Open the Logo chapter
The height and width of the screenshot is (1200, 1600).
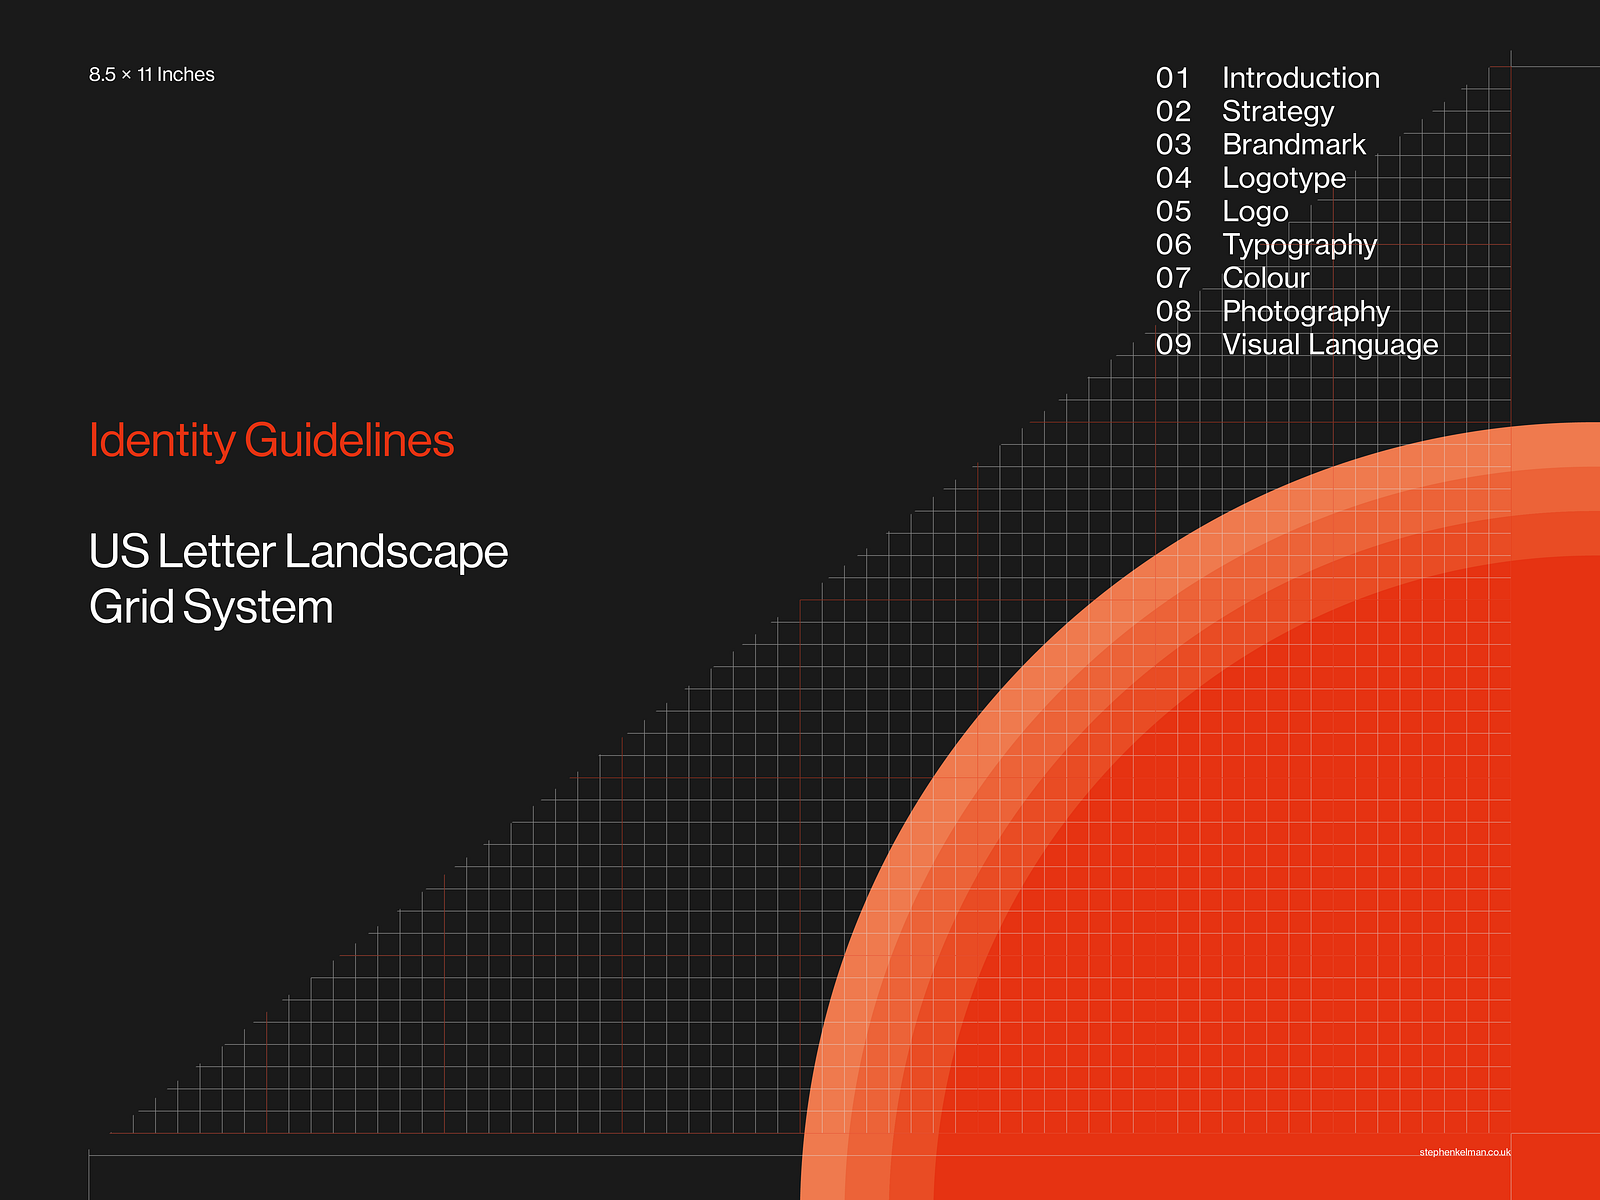pos(1254,212)
